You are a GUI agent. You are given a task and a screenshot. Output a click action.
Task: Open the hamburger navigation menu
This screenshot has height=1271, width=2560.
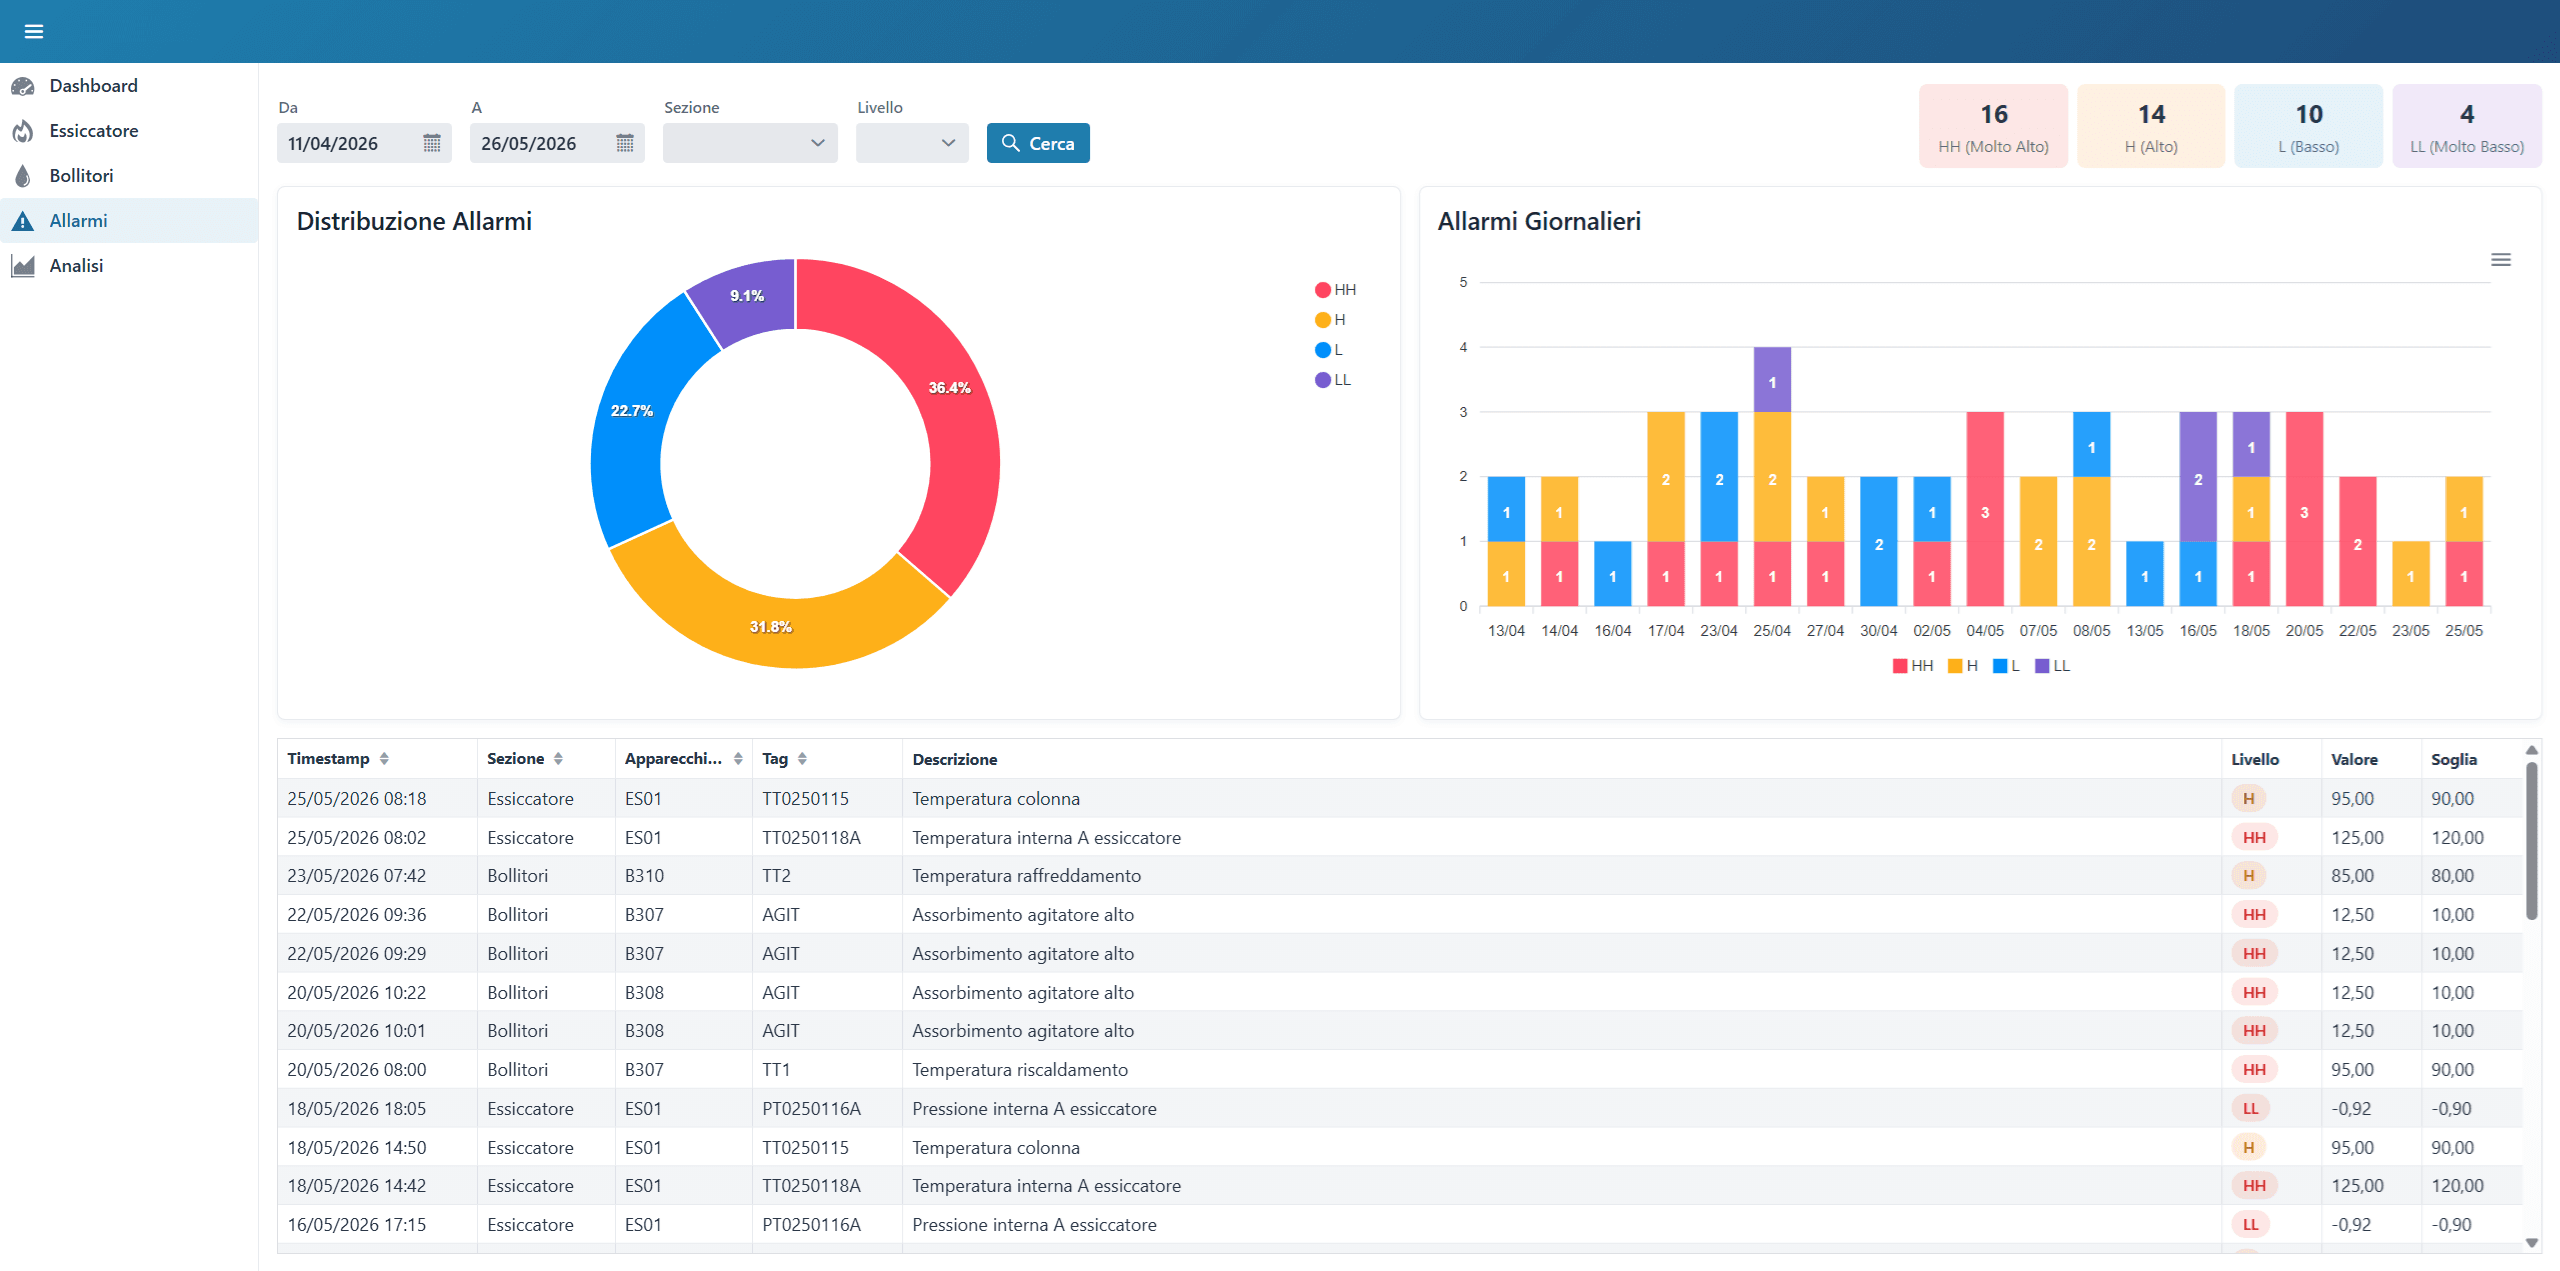34,31
